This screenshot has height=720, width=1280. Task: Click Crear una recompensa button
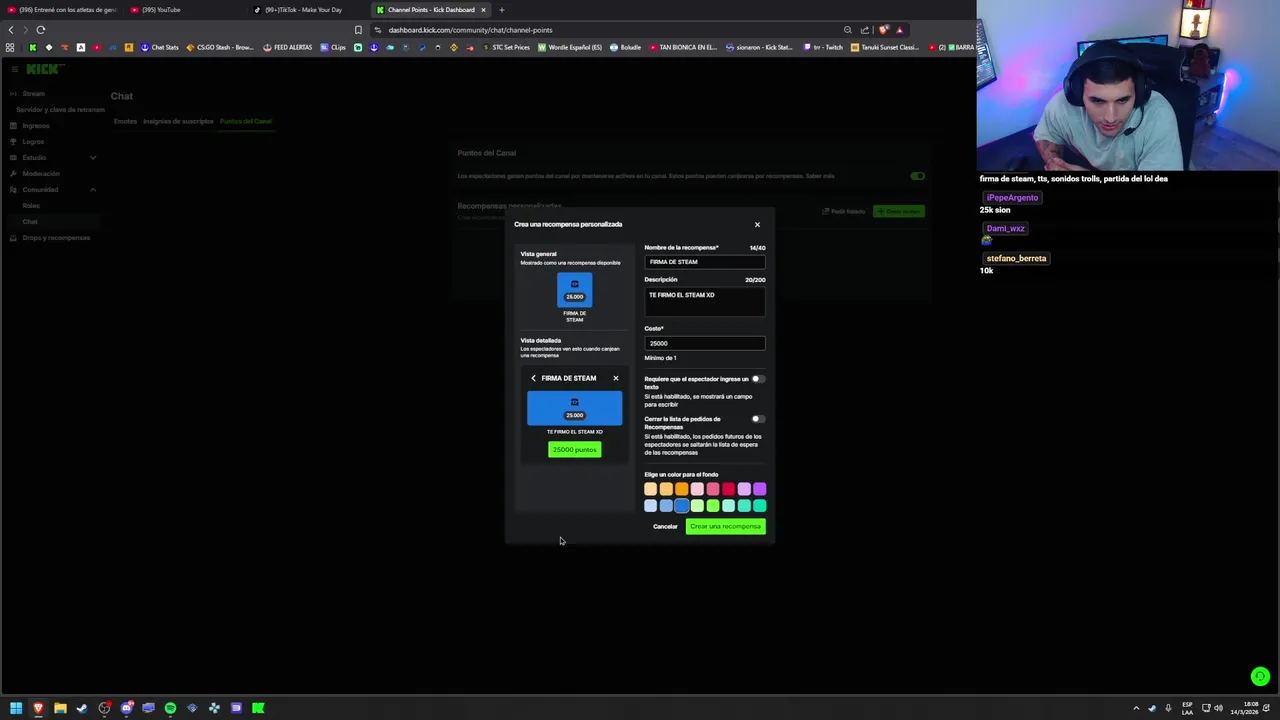(x=726, y=527)
